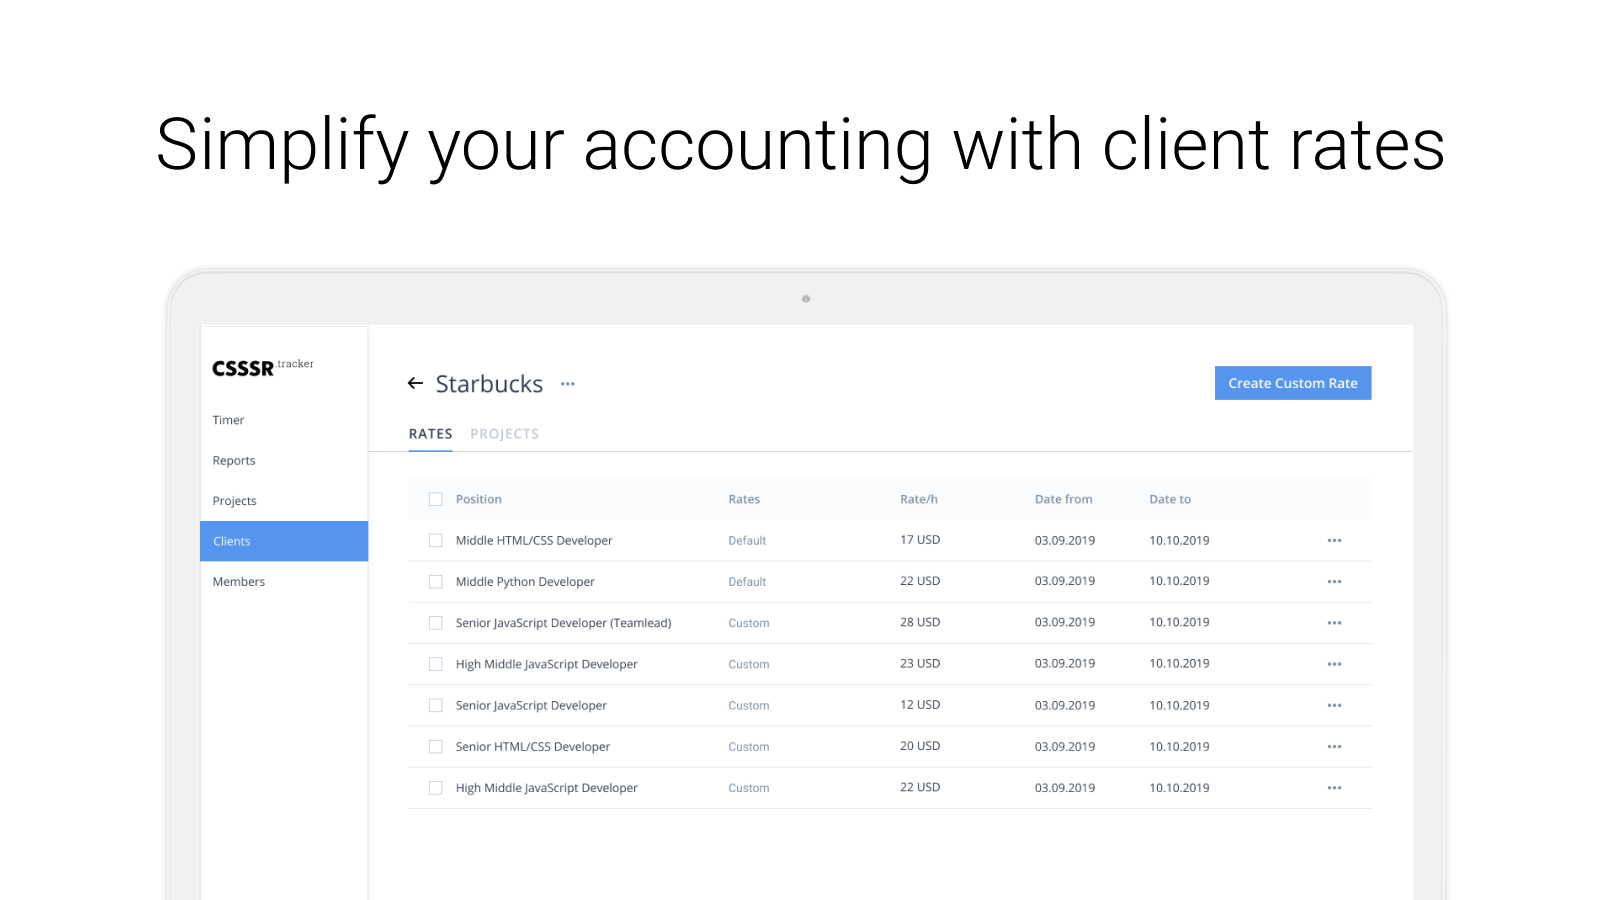The height and width of the screenshot is (900, 1600).
Task: Open actions for High Middle JavaScript Developer 22 USD row
Action: 1334,788
